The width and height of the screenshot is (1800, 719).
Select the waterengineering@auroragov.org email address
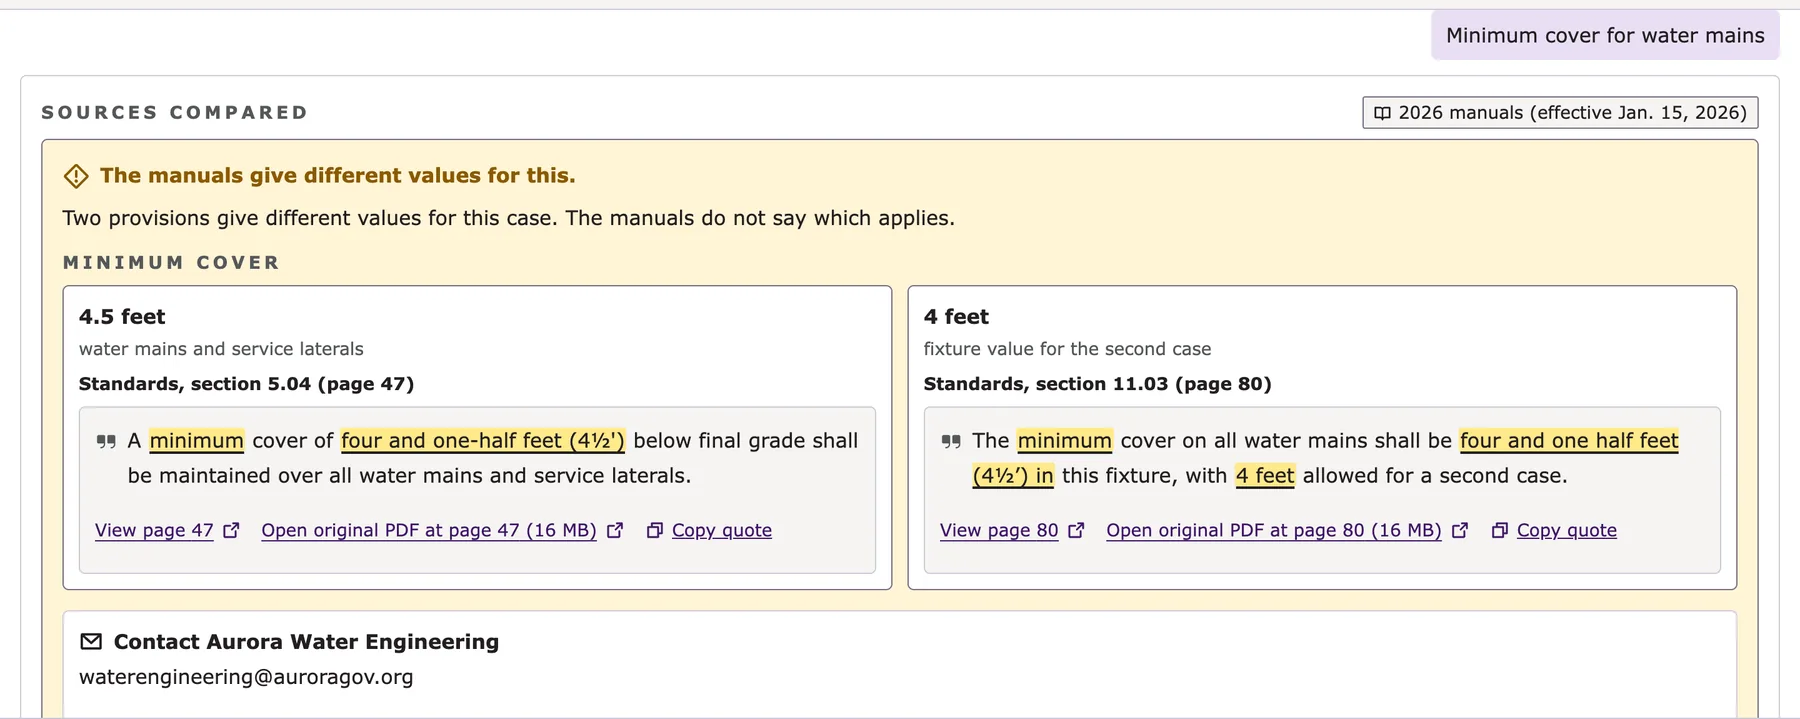[x=246, y=677]
